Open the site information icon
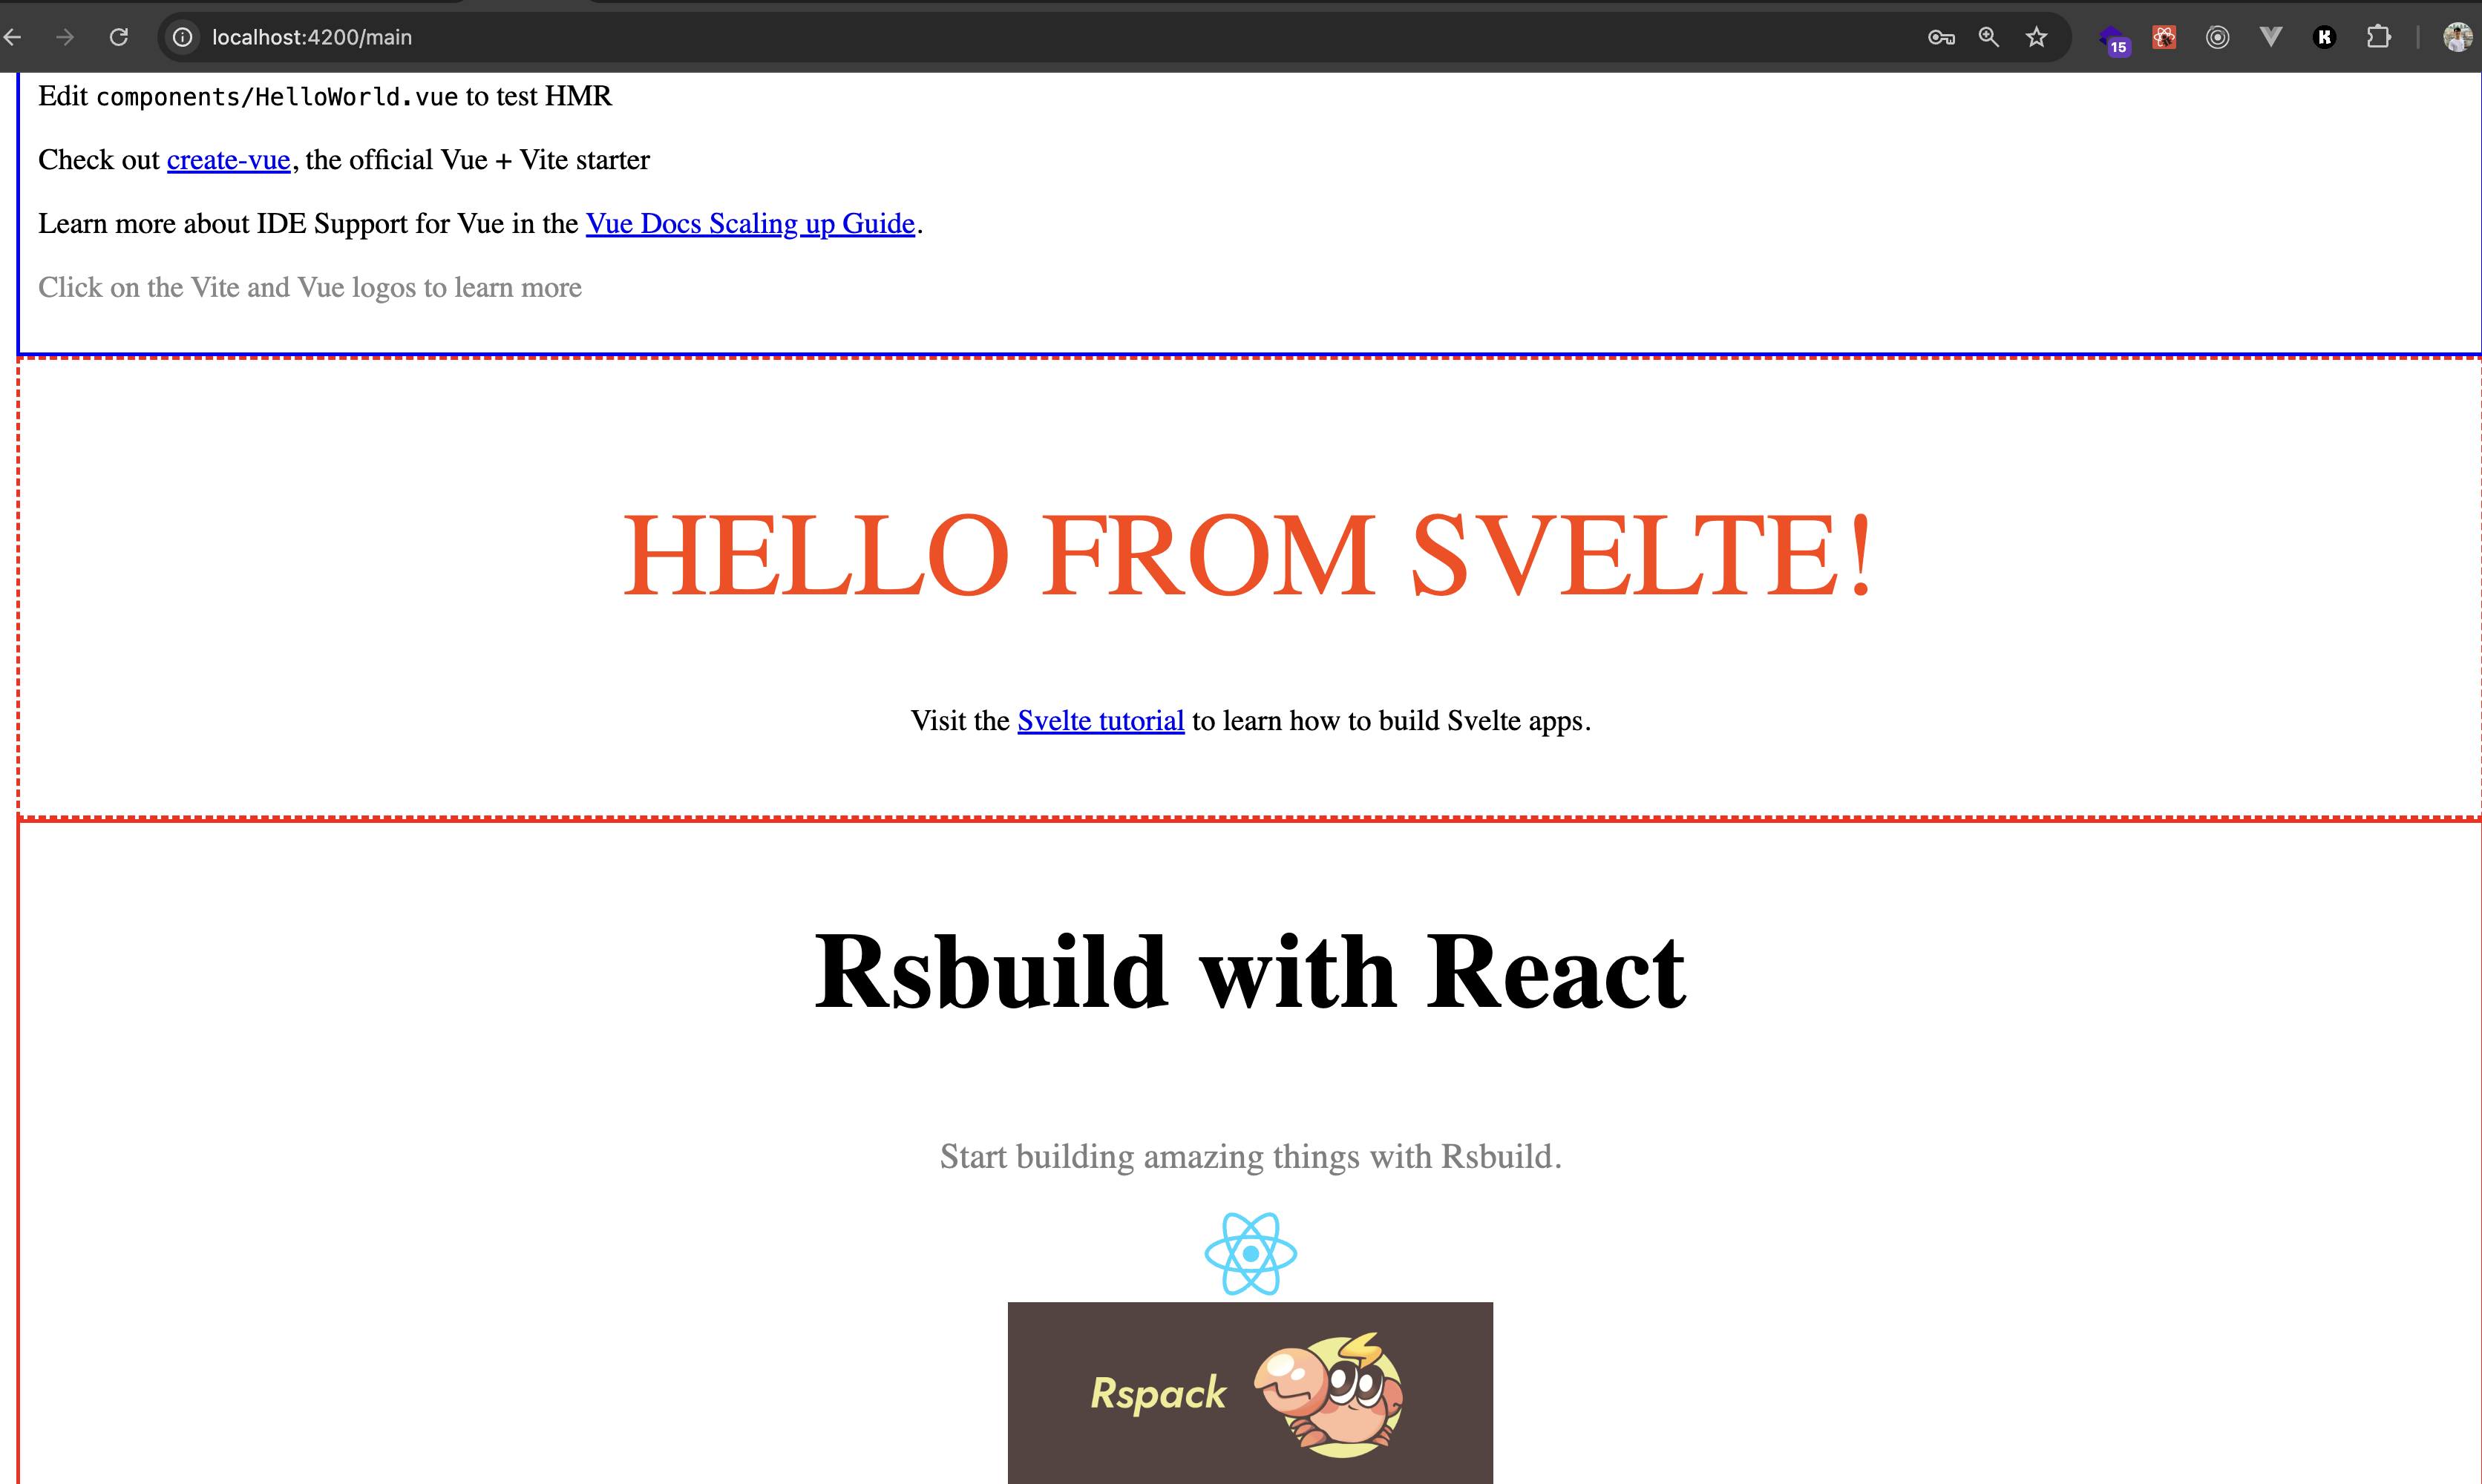This screenshot has height=1484, width=2482. [x=183, y=37]
